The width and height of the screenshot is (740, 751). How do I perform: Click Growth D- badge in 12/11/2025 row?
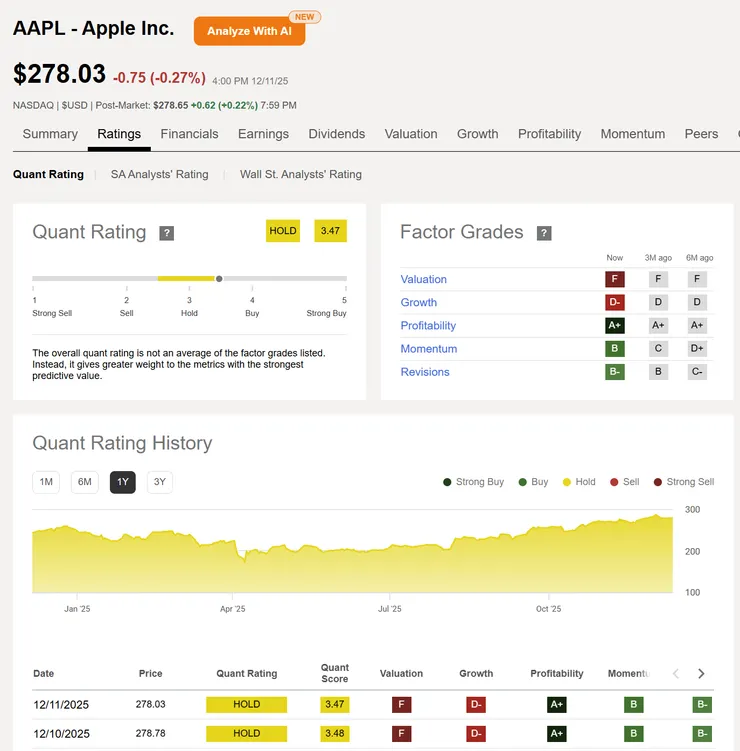[x=476, y=705]
